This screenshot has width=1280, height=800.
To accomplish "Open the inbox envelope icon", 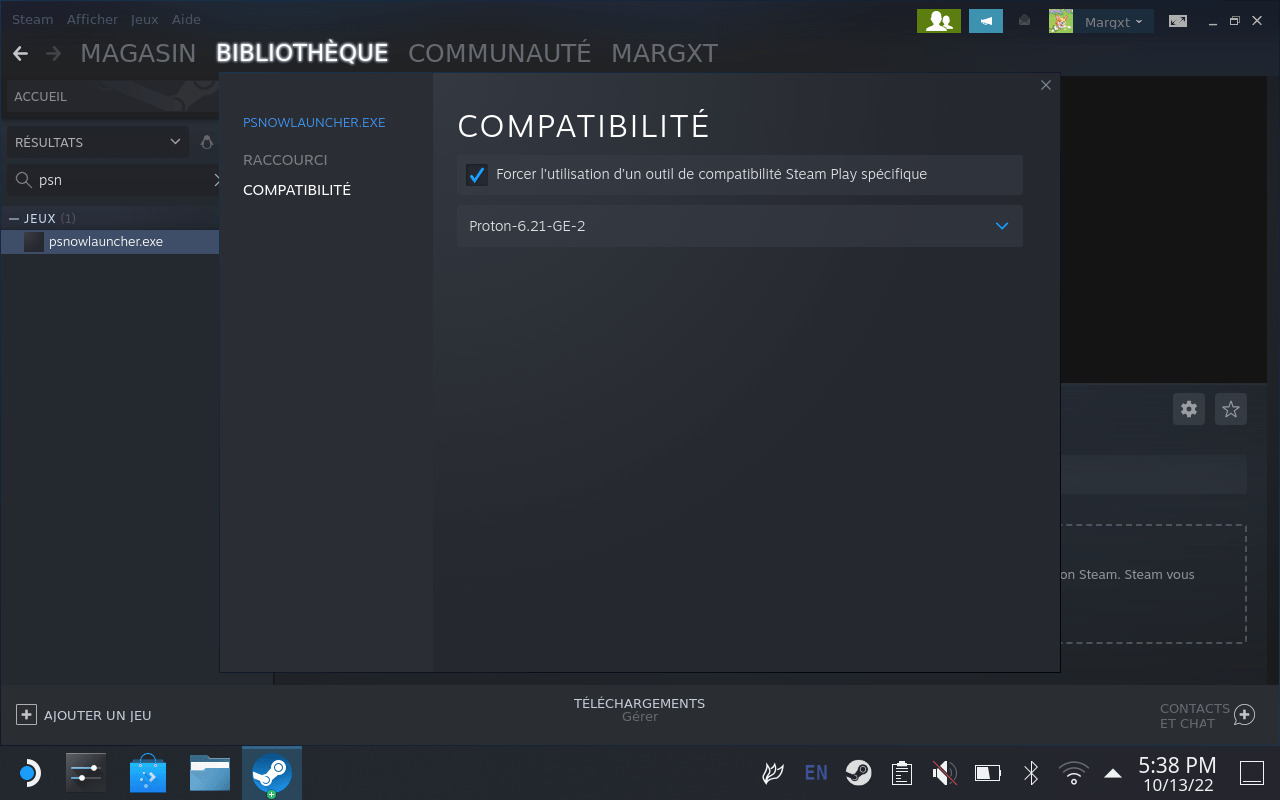I will 1025,20.
